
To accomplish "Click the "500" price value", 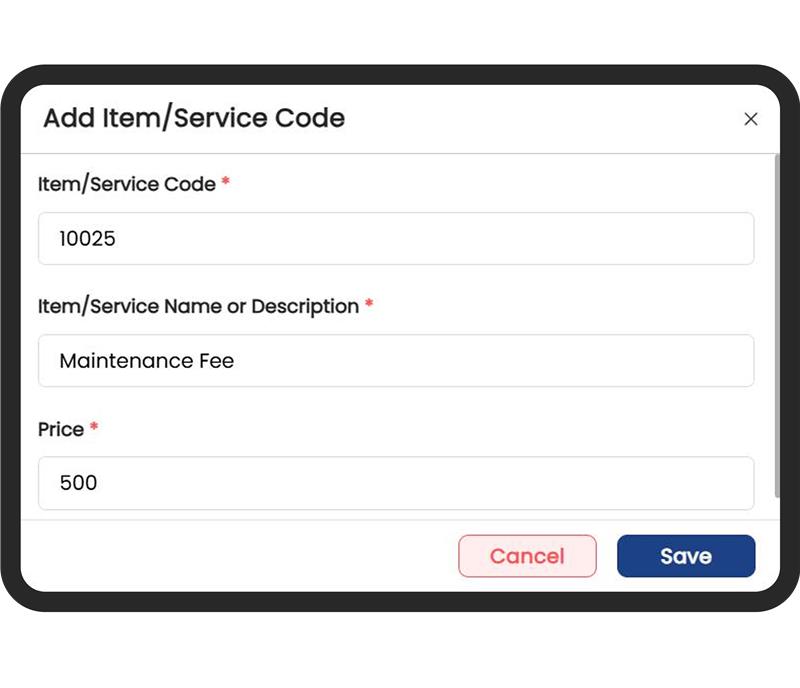I will point(79,483).
